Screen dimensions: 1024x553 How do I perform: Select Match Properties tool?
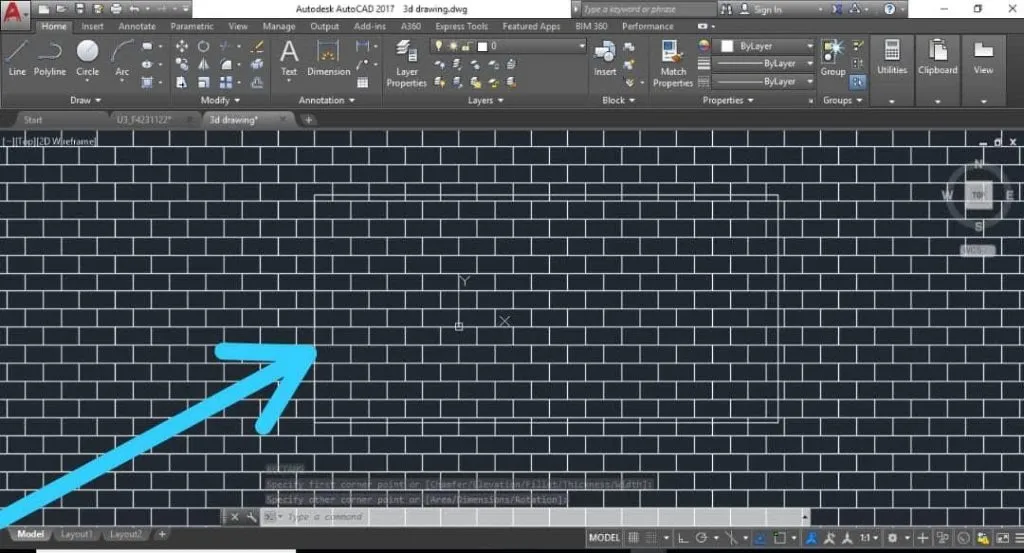point(673,63)
